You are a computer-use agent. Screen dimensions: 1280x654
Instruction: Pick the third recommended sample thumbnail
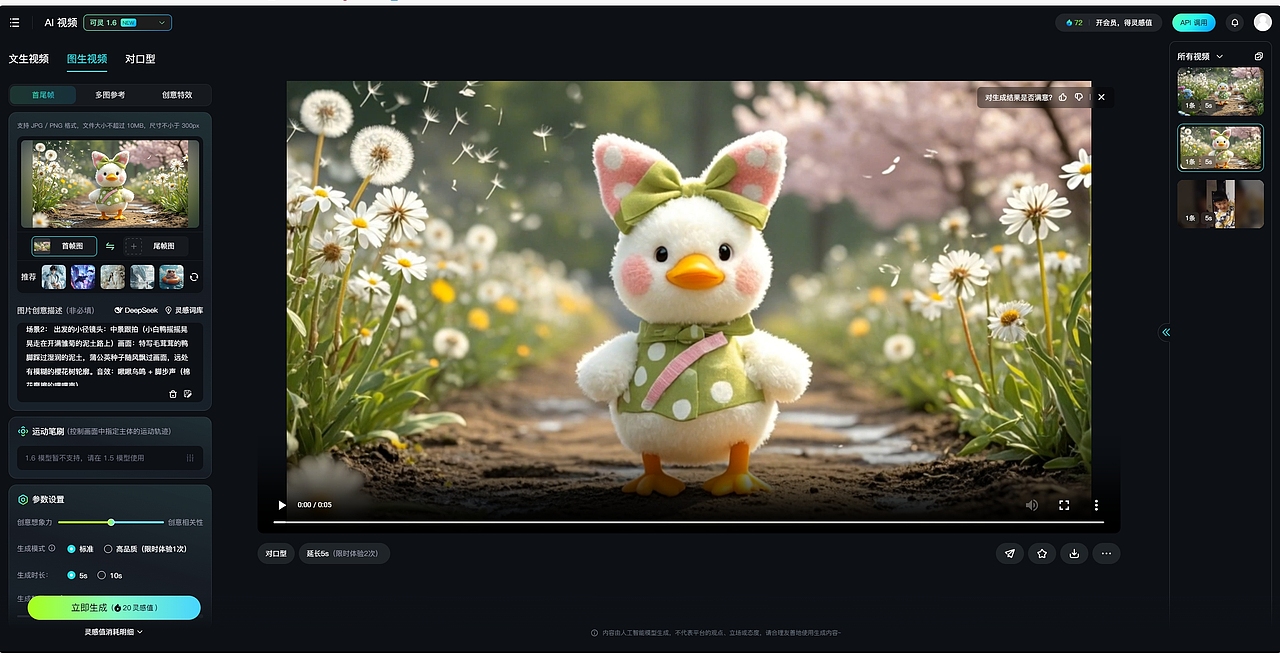(x=113, y=277)
